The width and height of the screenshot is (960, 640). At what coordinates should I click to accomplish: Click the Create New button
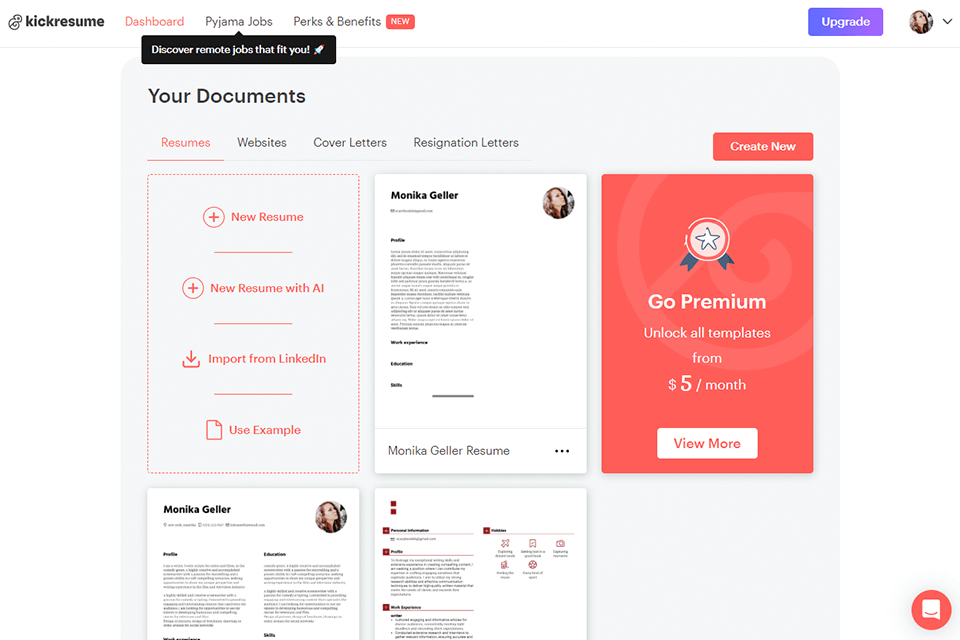click(763, 146)
